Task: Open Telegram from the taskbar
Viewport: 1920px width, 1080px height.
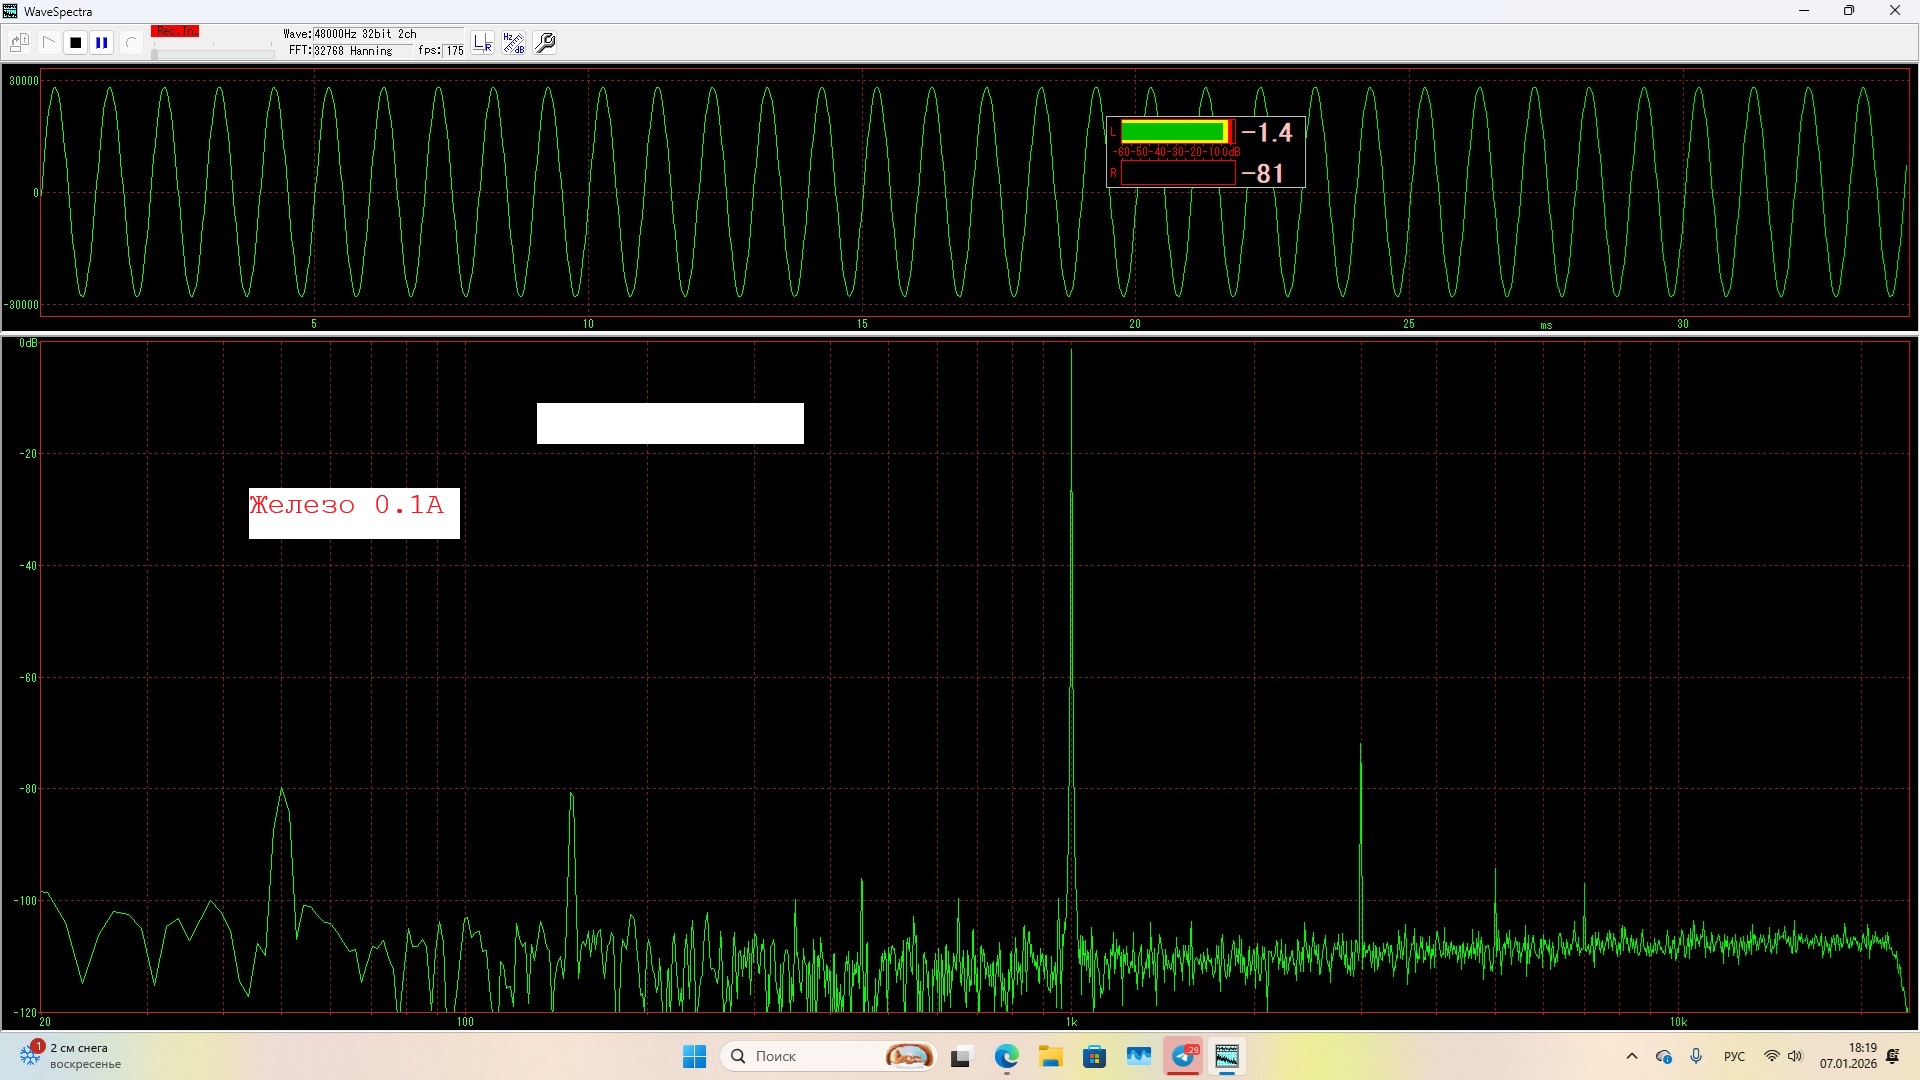Action: pyautogui.click(x=1184, y=1057)
